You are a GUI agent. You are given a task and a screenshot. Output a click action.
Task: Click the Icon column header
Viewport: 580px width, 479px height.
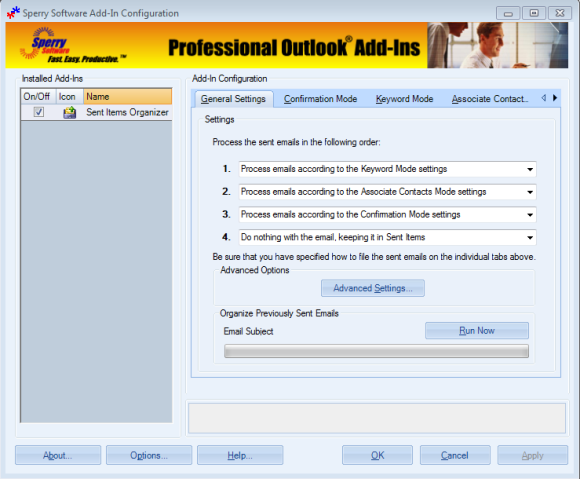pos(70,97)
